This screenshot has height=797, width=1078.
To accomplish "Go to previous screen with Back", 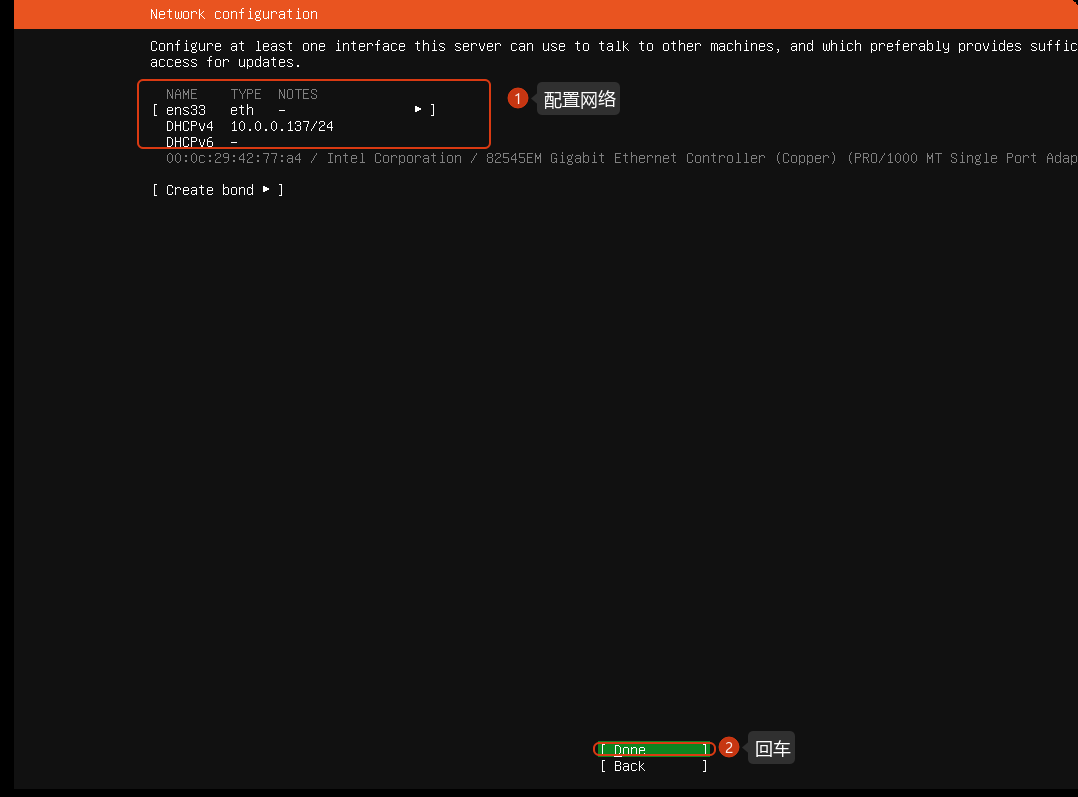I will coord(654,766).
